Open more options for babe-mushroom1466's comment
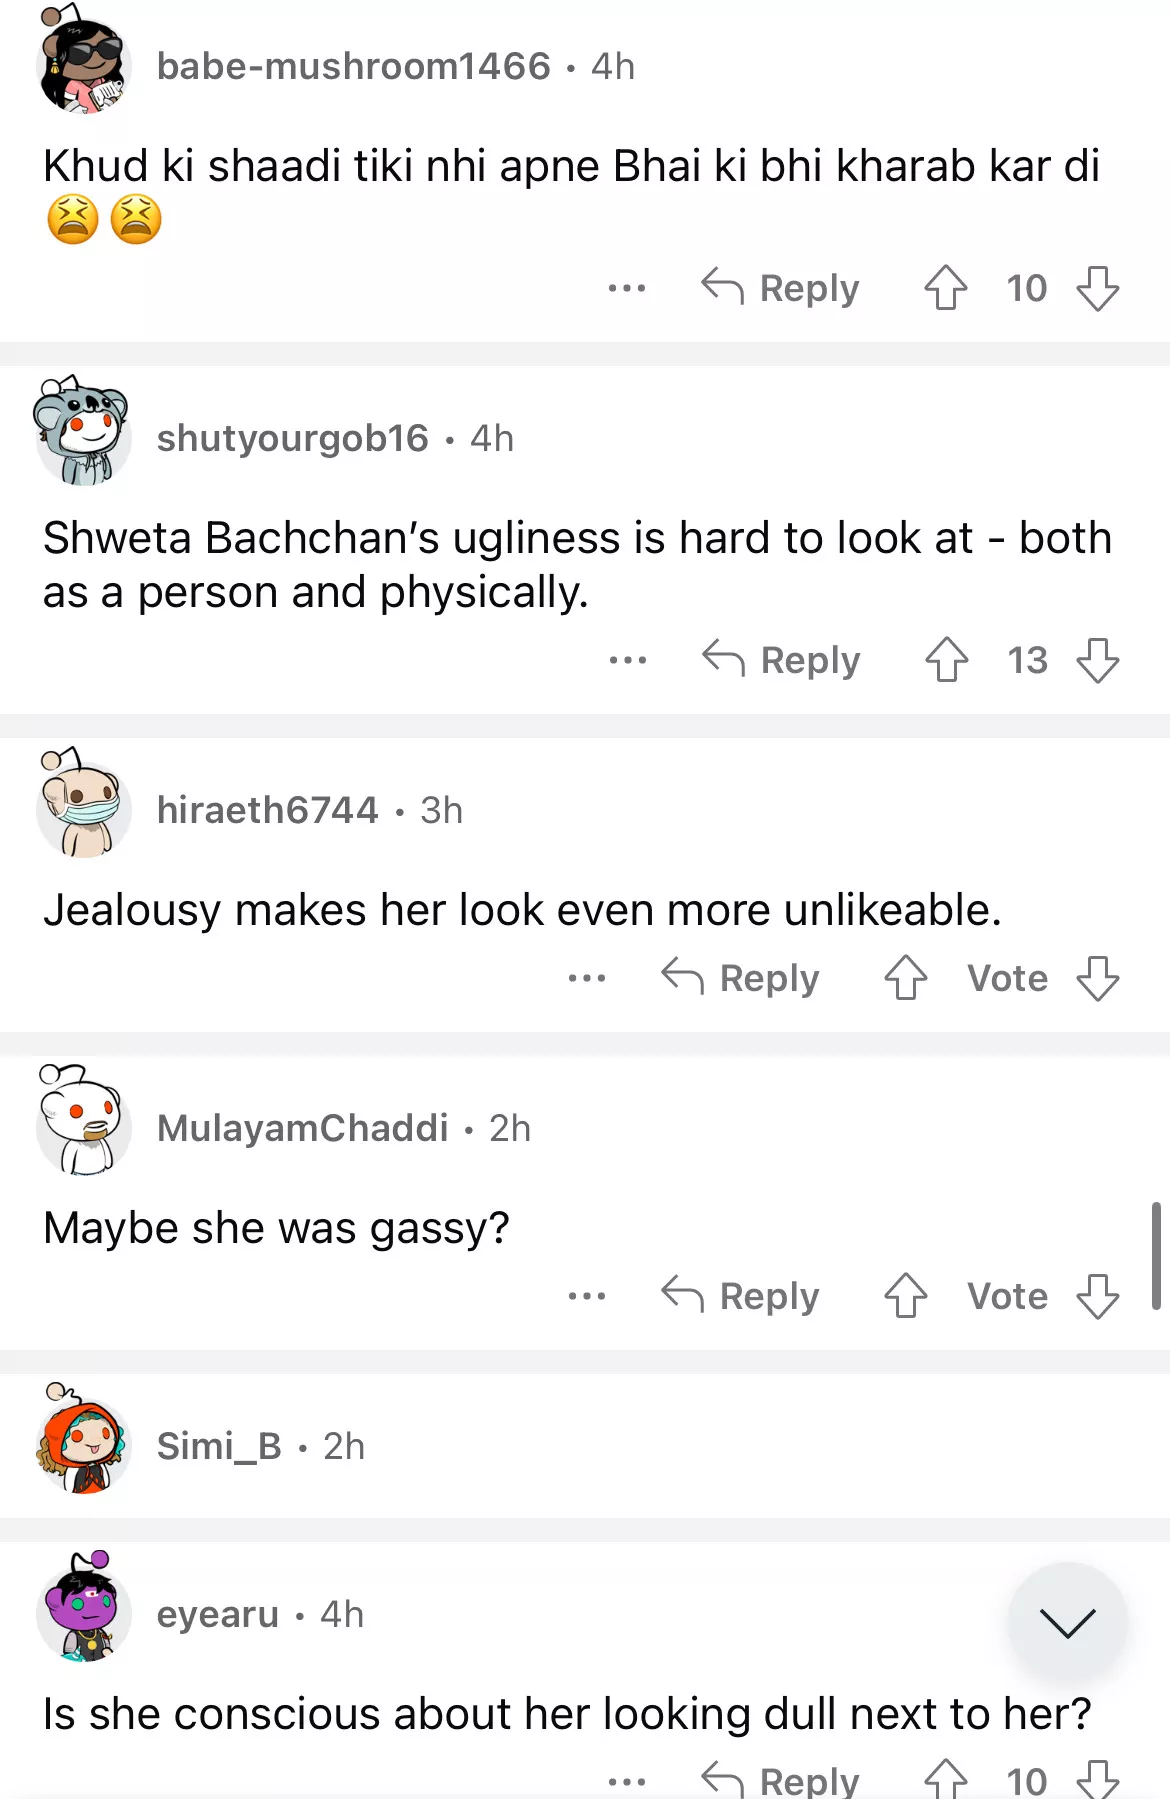The width and height of the screenshot is (1170, 1799). pyautogui.click(x=627, y=288)
